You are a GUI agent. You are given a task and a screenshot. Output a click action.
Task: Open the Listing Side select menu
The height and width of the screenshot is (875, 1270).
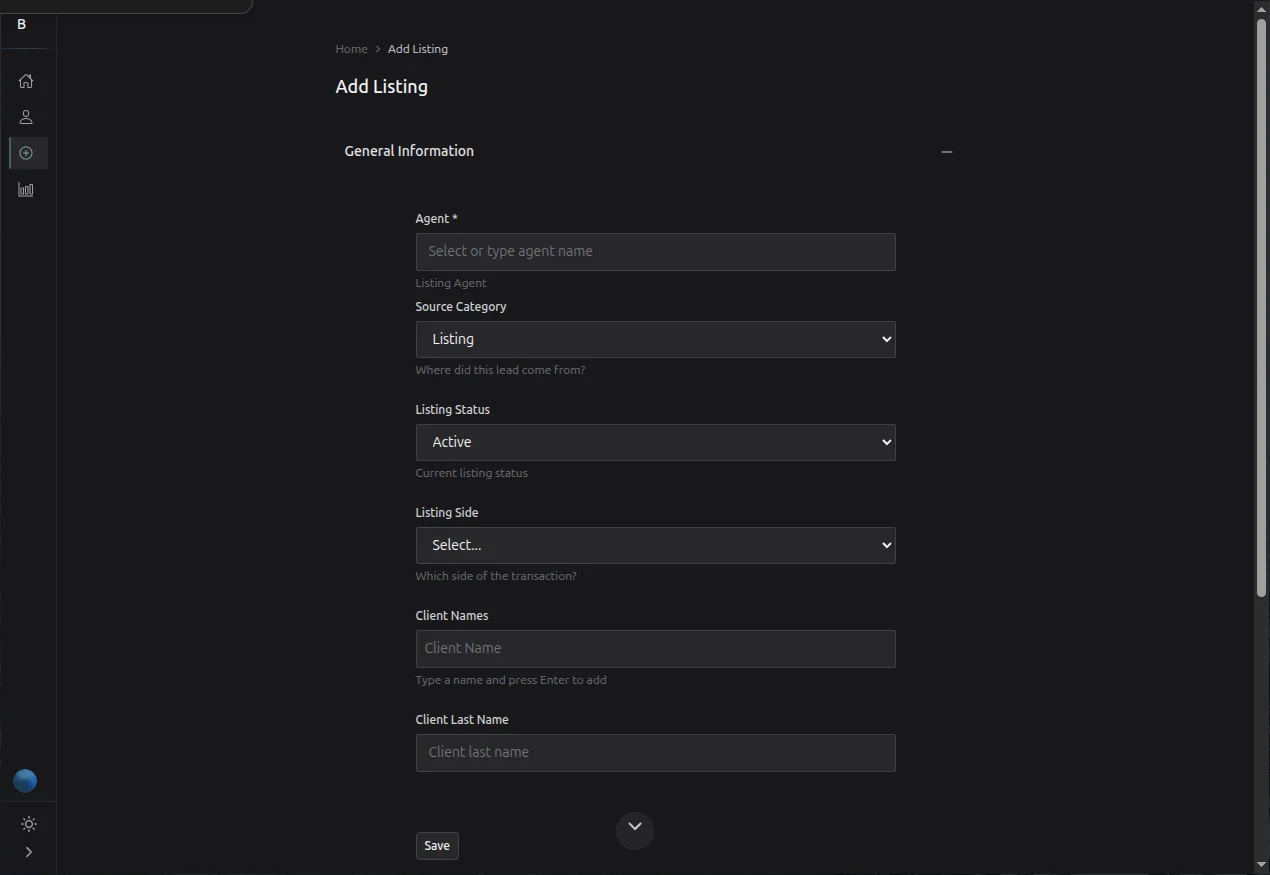[655, 545]
